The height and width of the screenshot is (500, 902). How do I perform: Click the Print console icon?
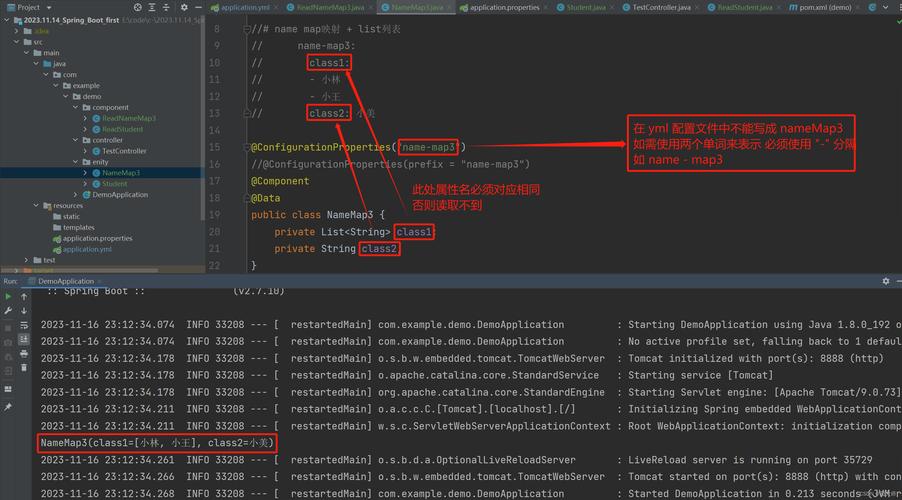[24, 353]
